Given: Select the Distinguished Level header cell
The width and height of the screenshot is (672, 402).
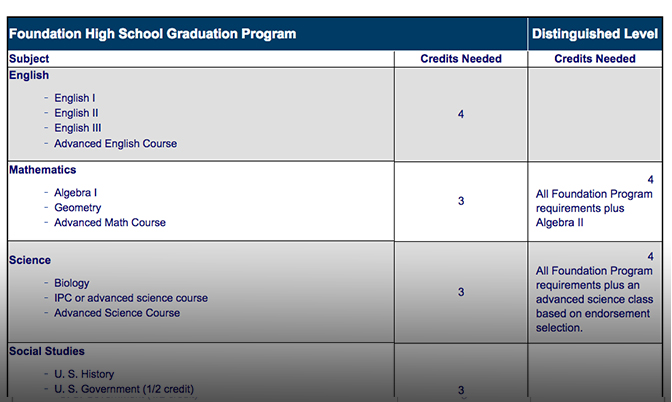Looking at the screenshot, I should [x=595, y=34].
